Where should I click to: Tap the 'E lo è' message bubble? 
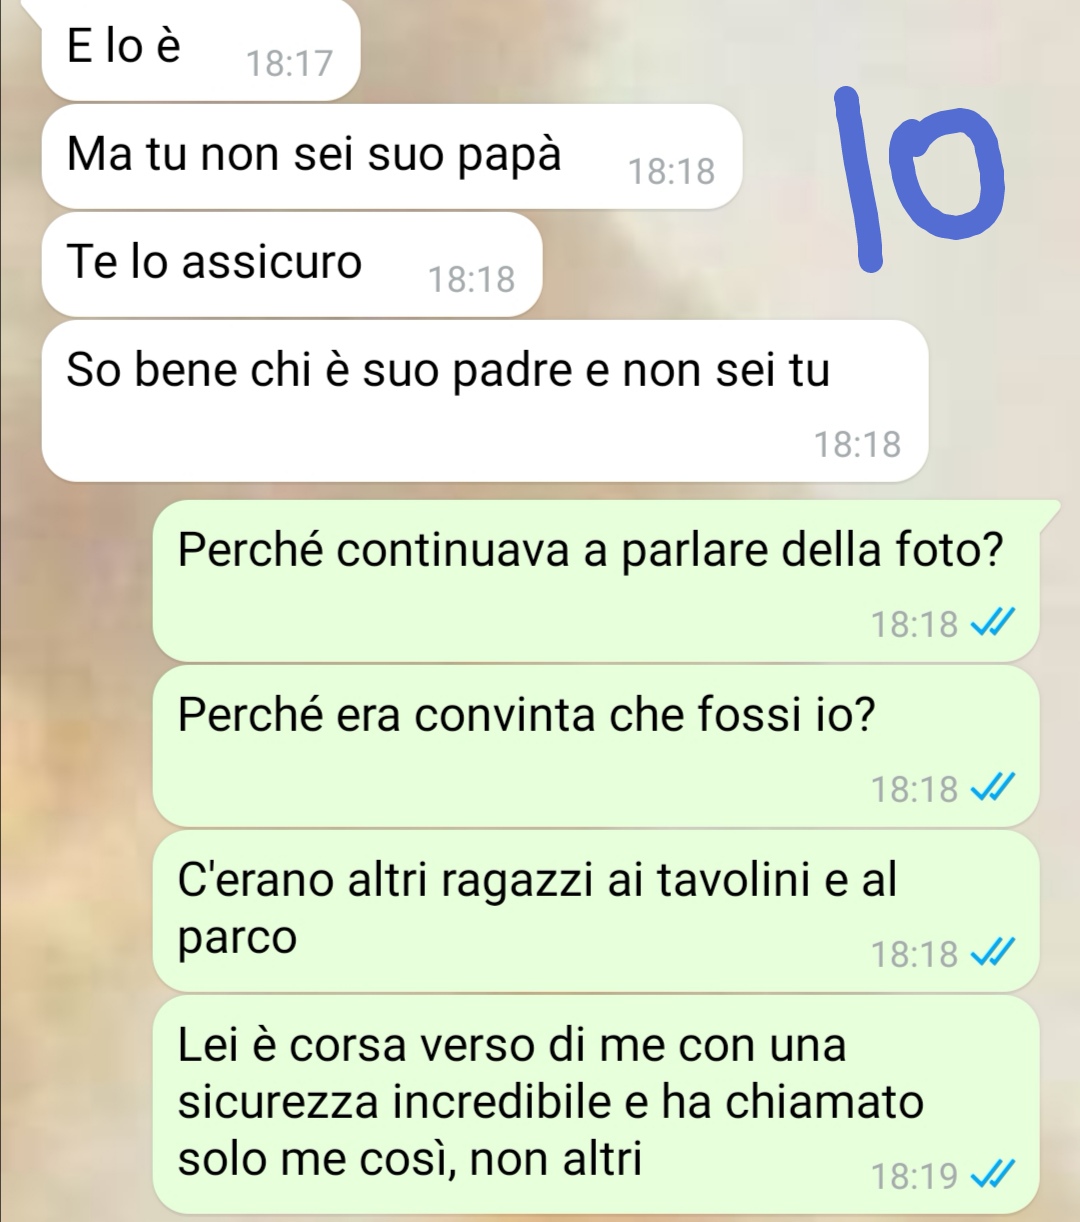200,50
